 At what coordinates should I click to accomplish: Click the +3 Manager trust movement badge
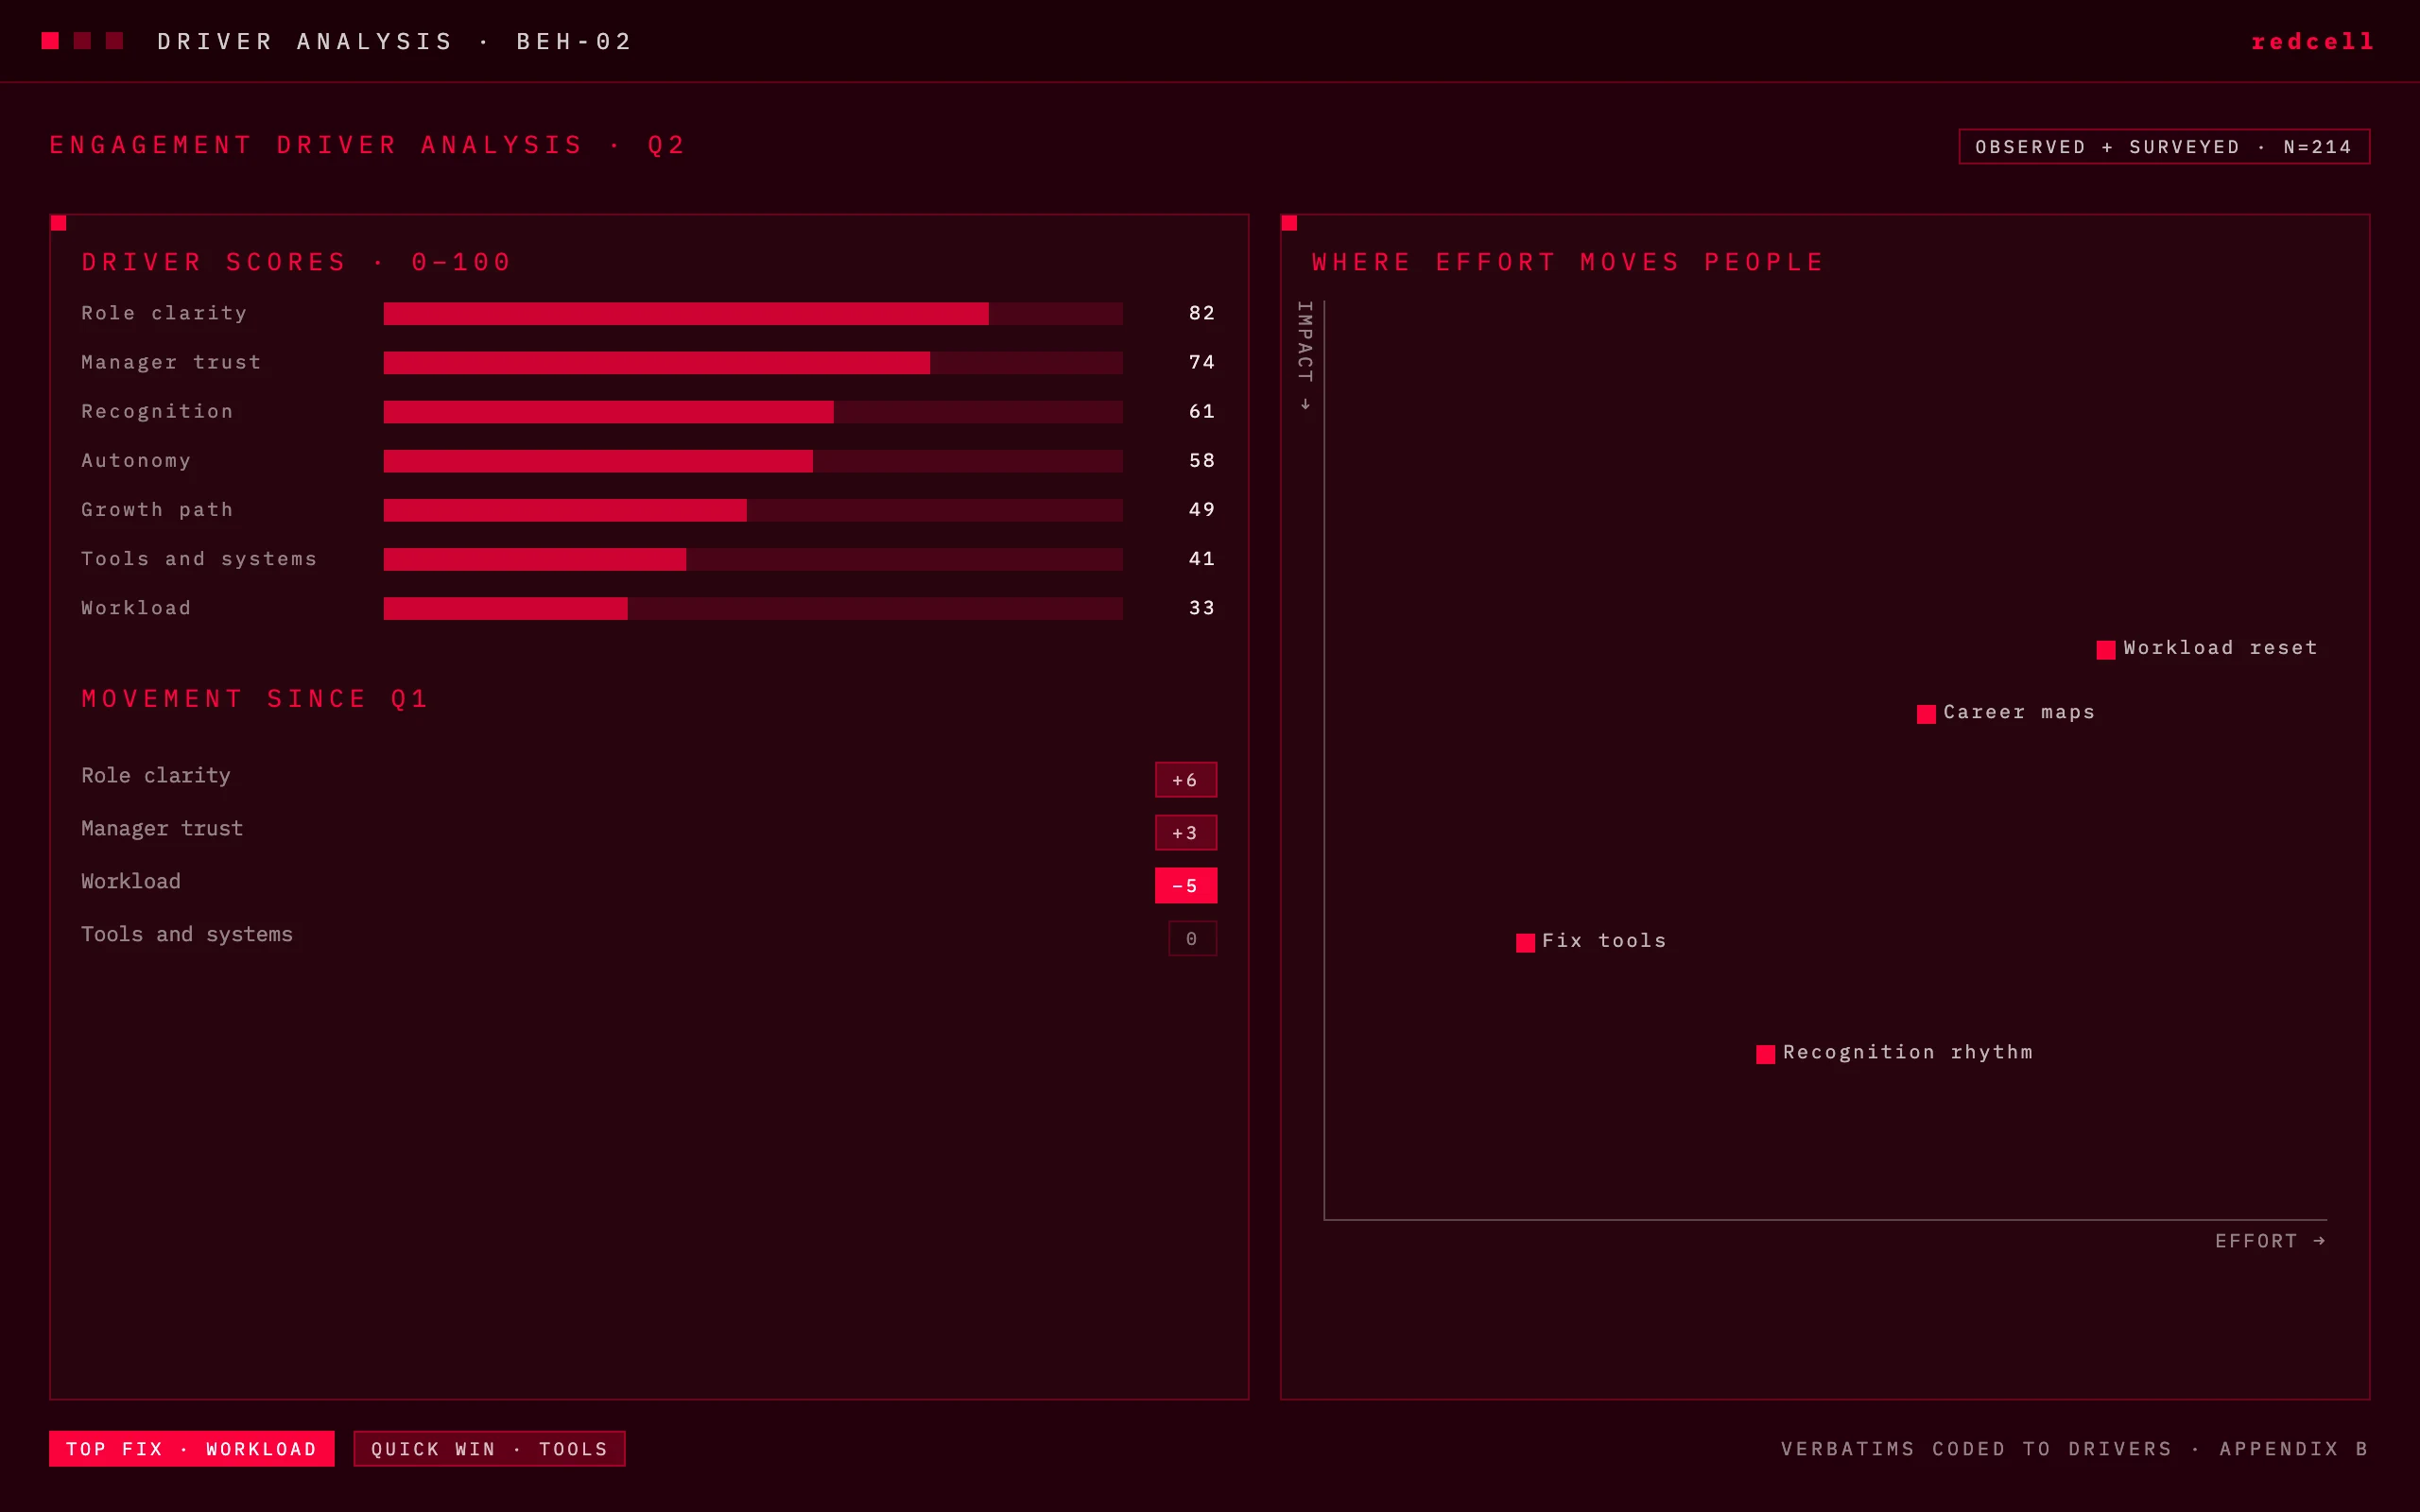pos(1186,833)
